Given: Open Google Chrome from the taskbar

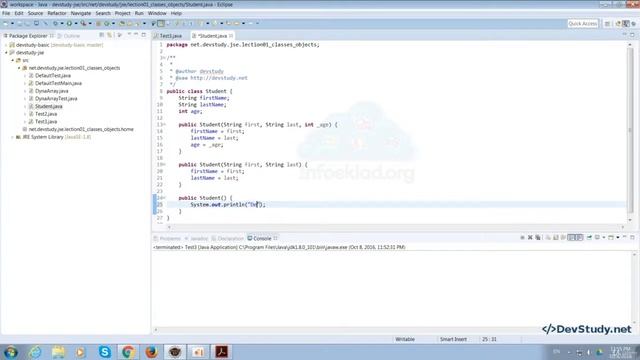Looking at the screenshot, I should 128,352.
